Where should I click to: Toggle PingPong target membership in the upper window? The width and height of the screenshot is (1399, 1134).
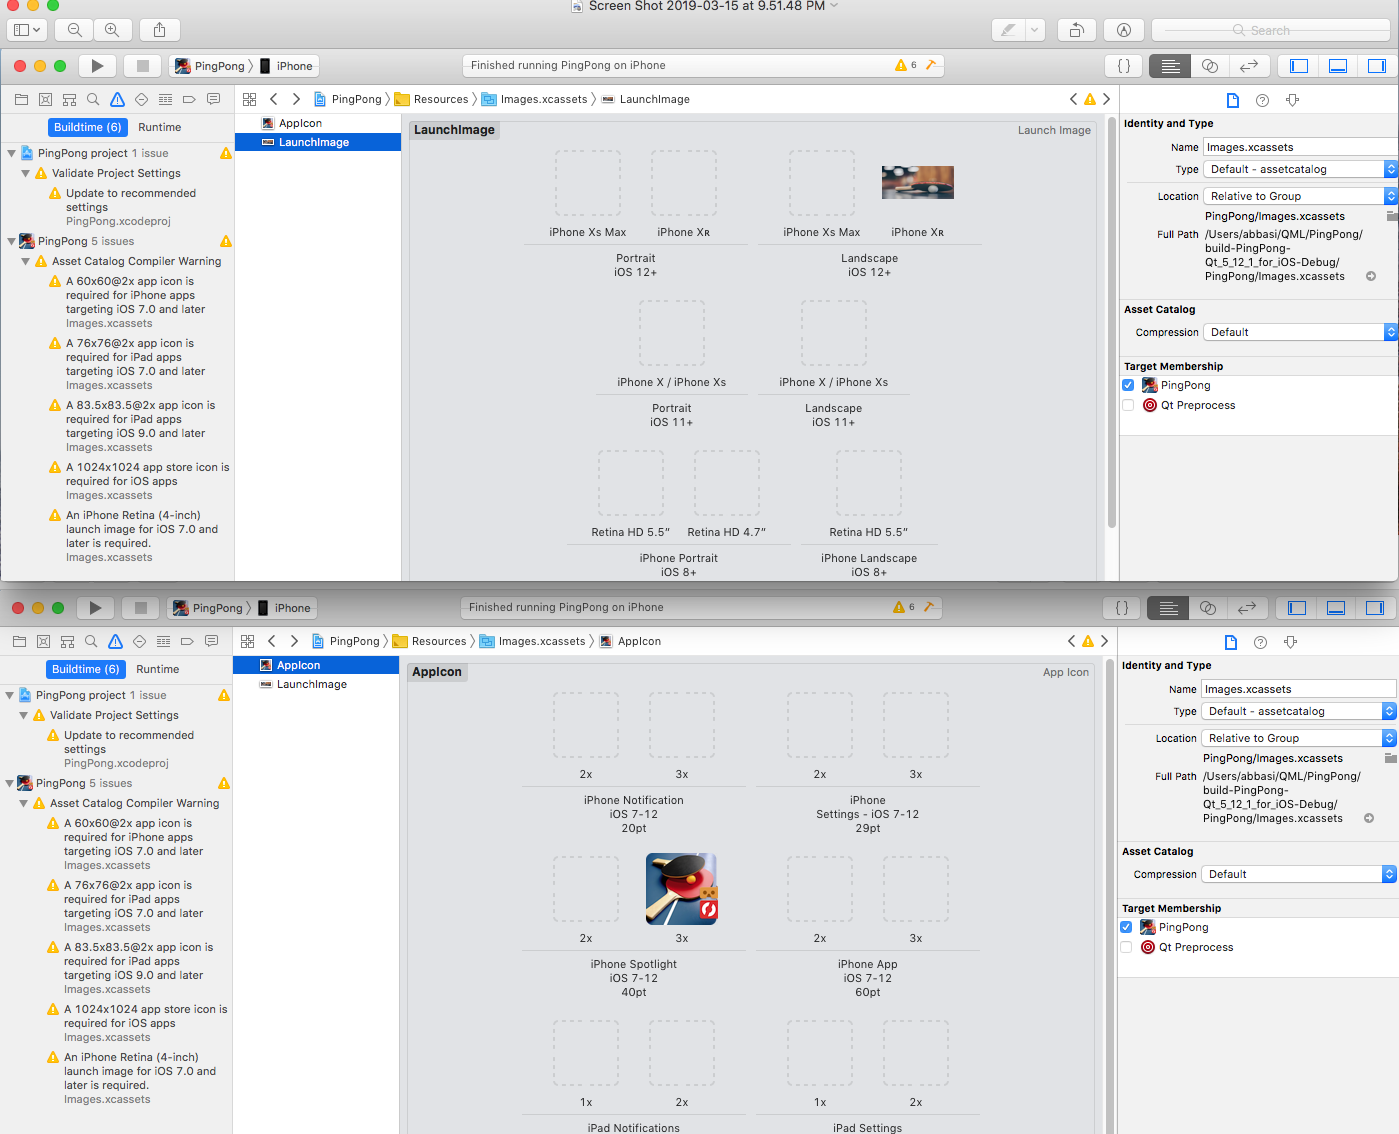click(1128, 385)
